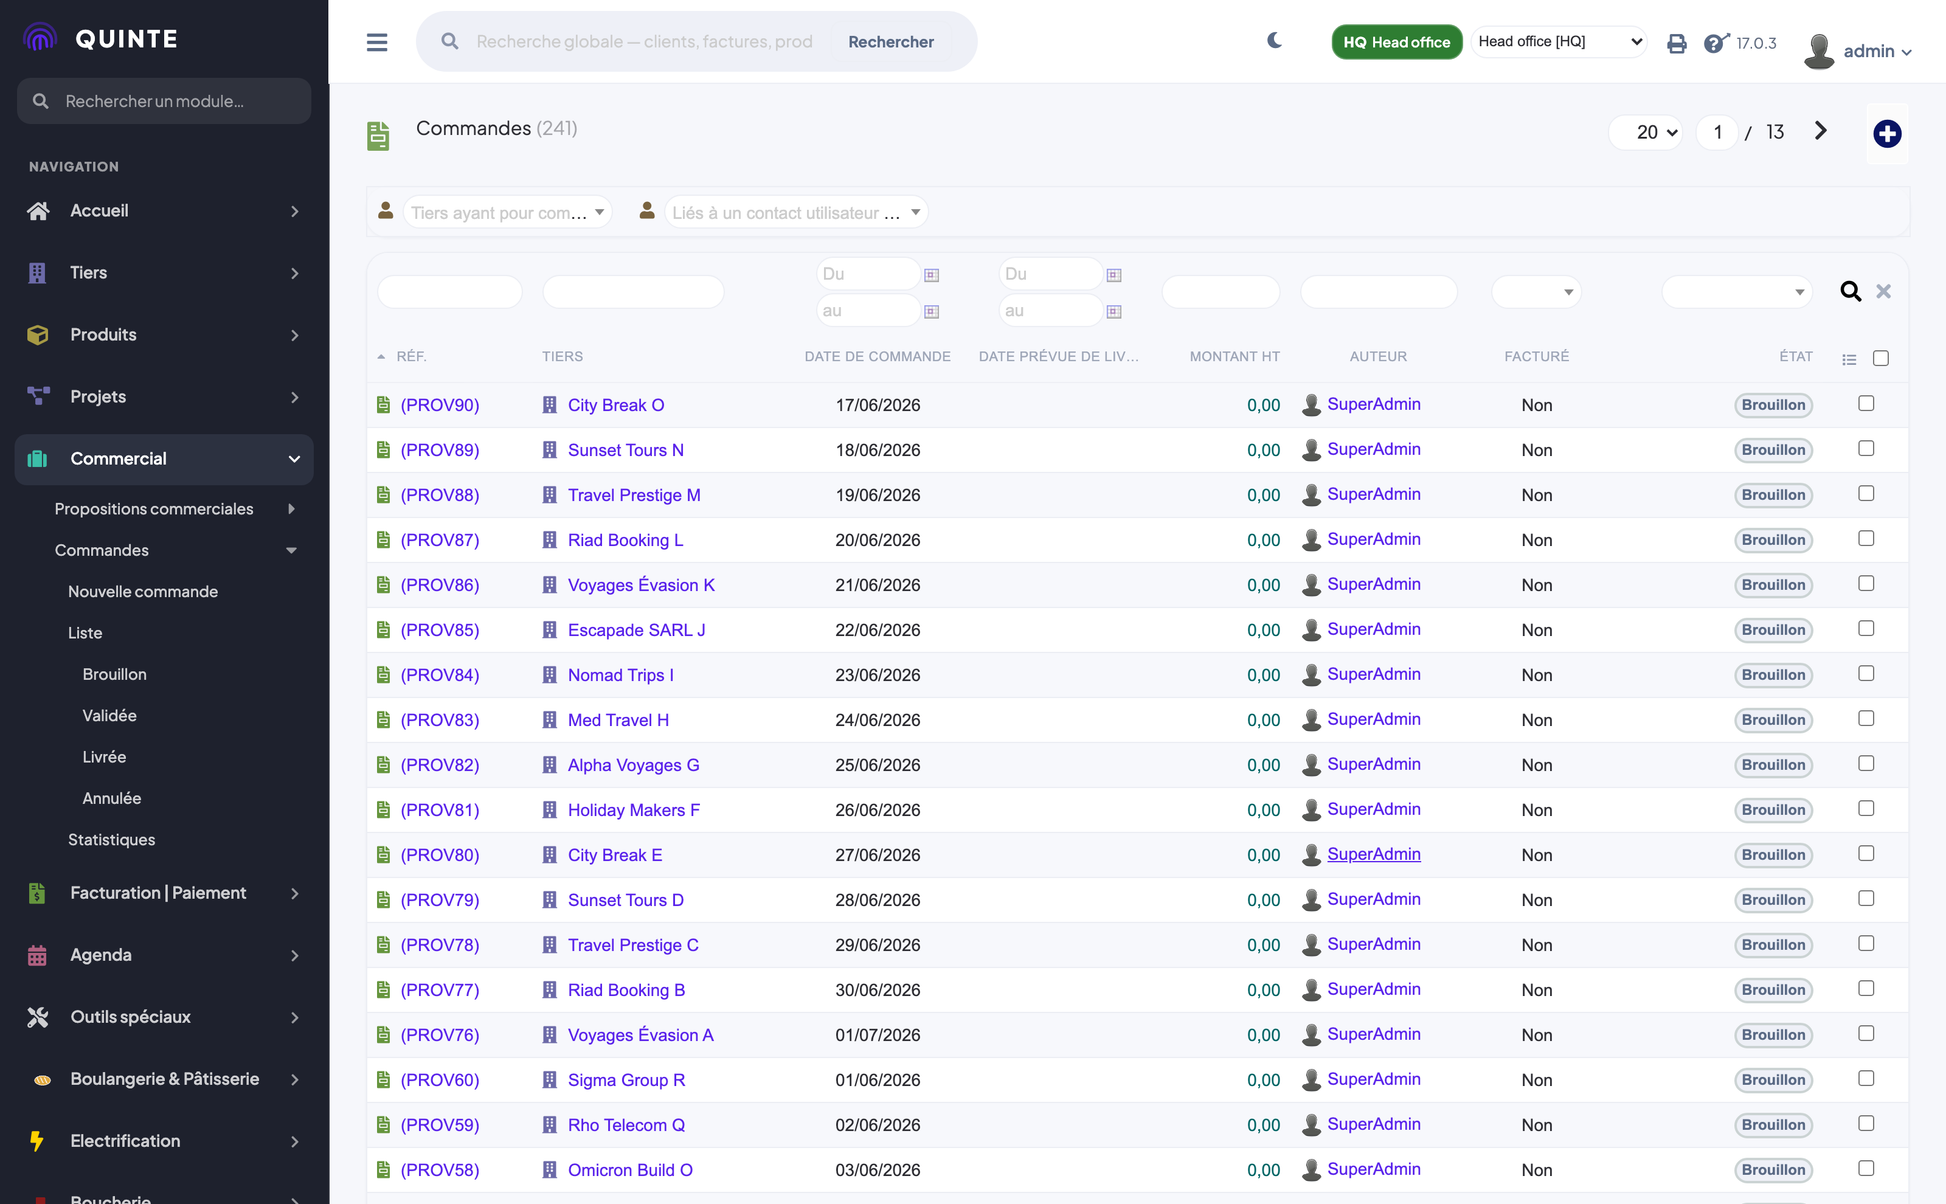
Task: Toggle the hamburger sidebar menu icon
Action: (377, 42)
